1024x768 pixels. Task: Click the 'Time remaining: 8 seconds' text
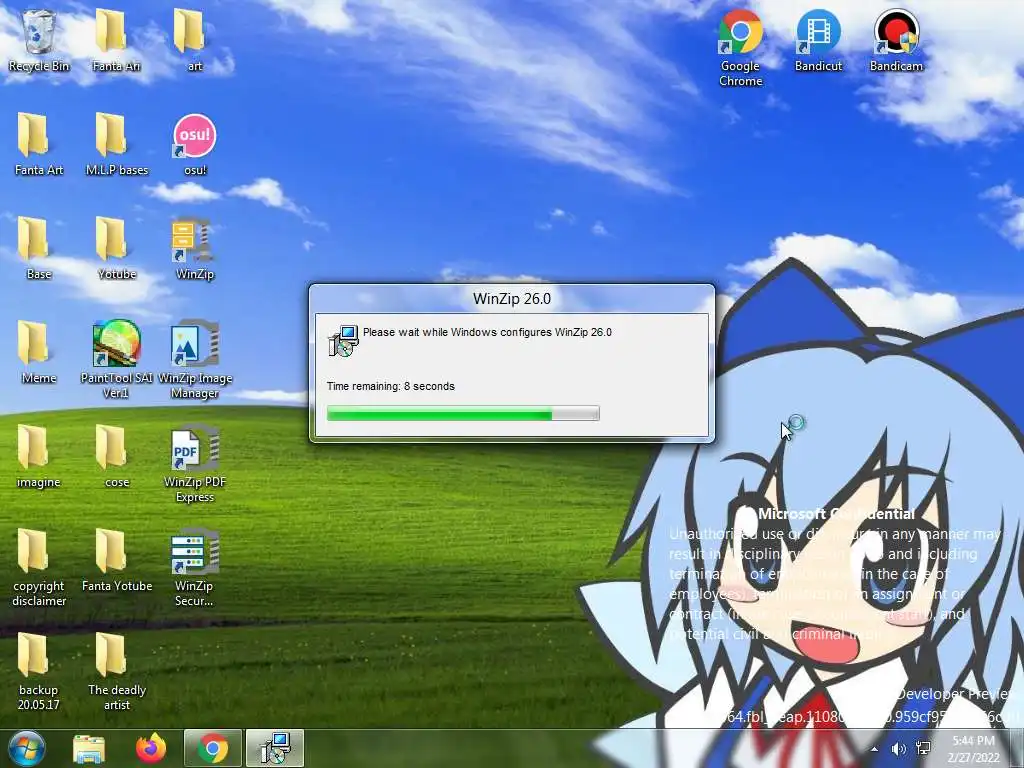click(391, 386)
